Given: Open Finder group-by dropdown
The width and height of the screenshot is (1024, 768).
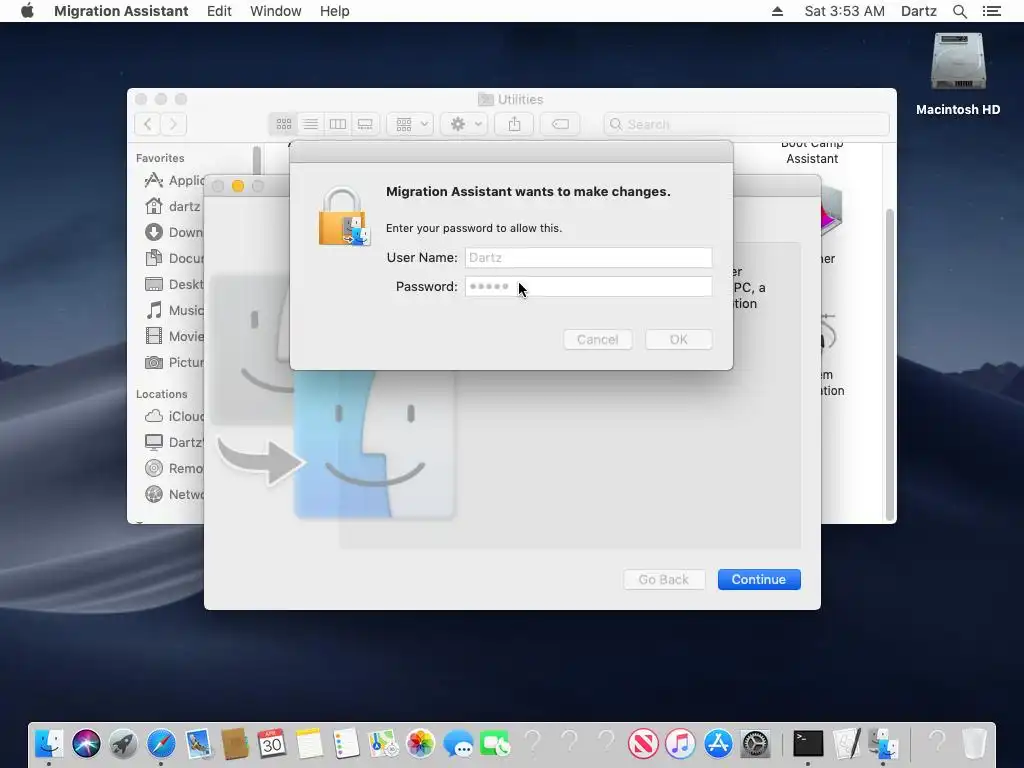Looking at the screenshot, I should 410,124.
